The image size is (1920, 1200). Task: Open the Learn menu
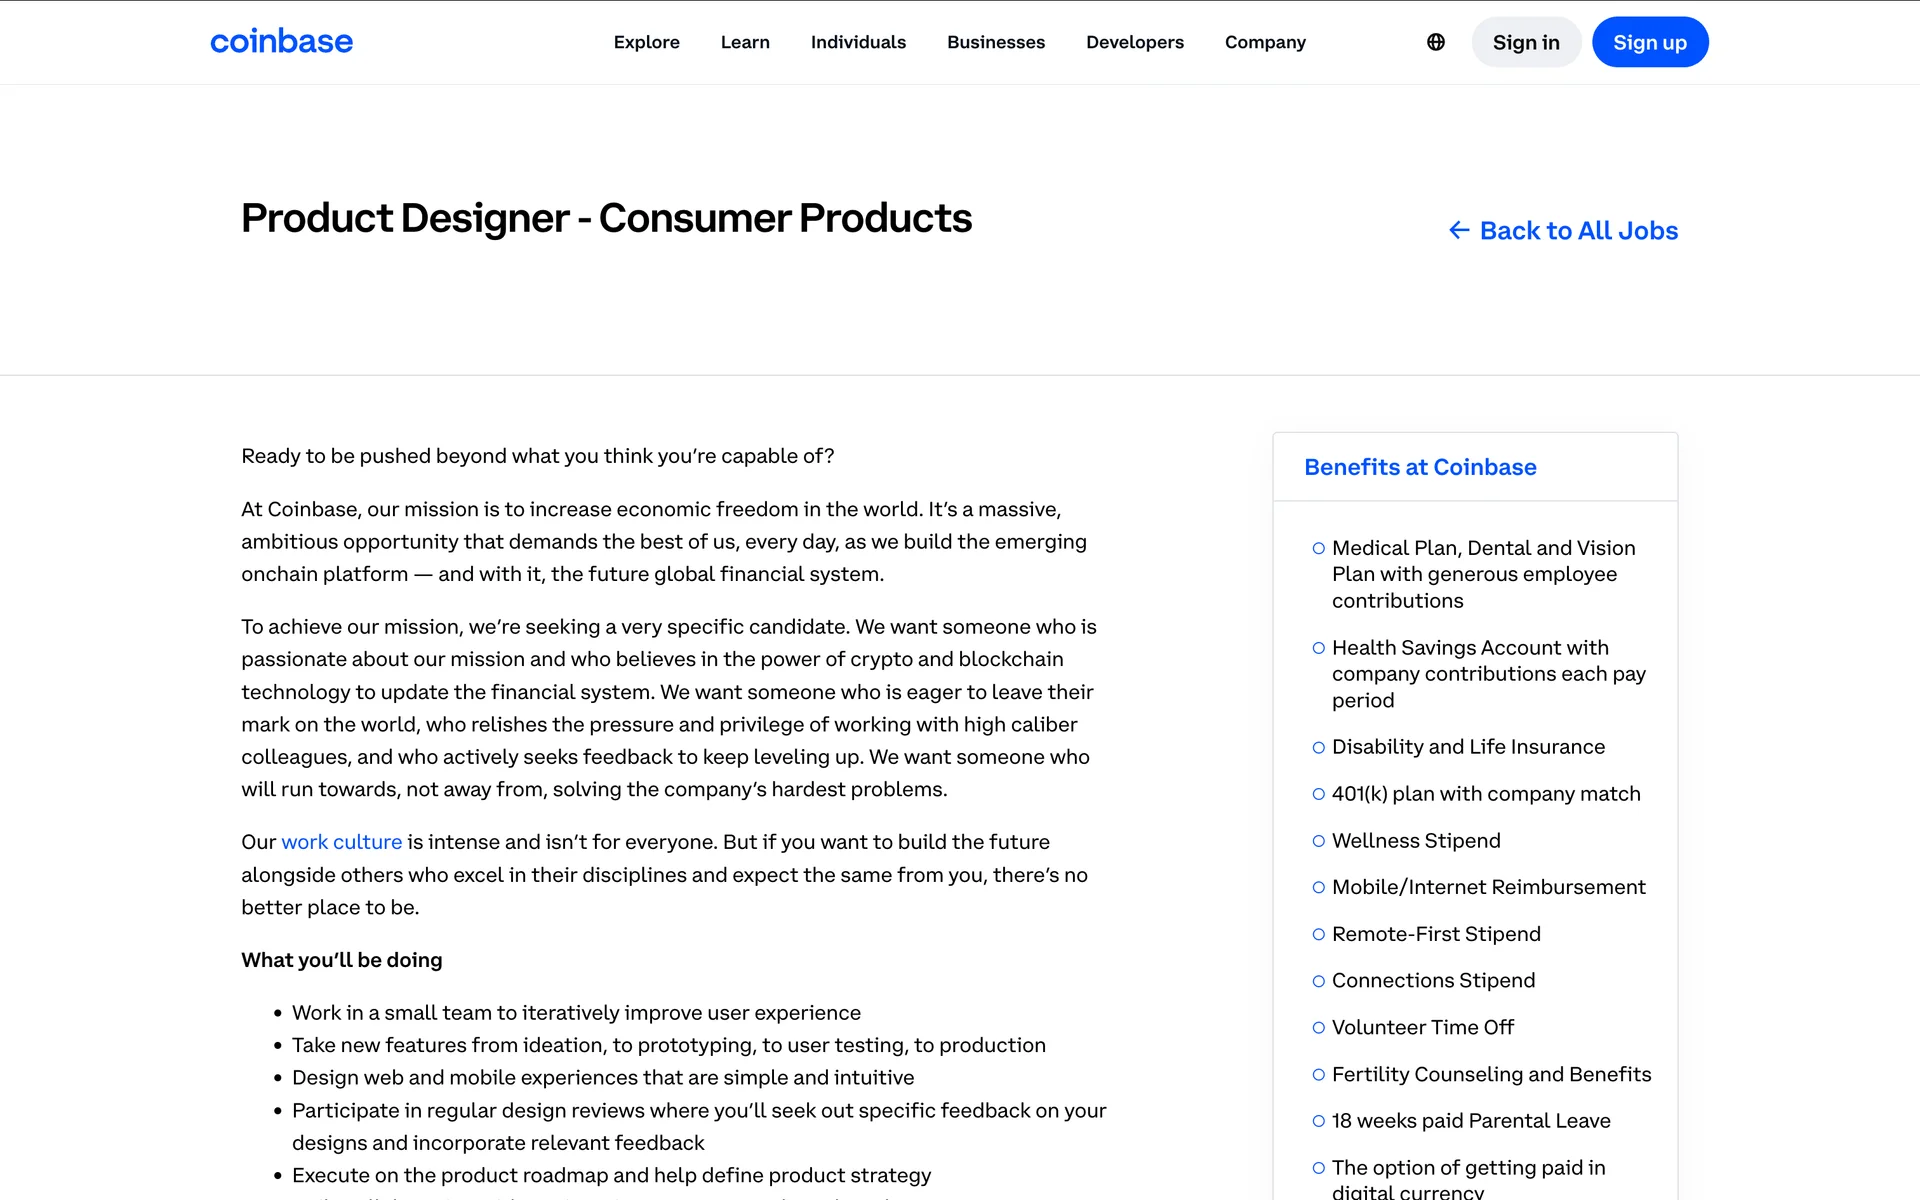click(745, 42)
